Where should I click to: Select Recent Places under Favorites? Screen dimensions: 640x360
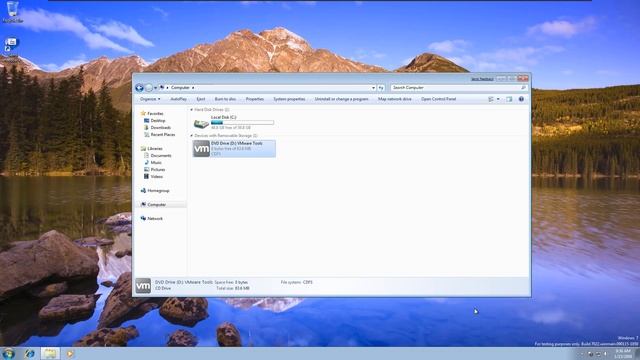tap(163, 135)
